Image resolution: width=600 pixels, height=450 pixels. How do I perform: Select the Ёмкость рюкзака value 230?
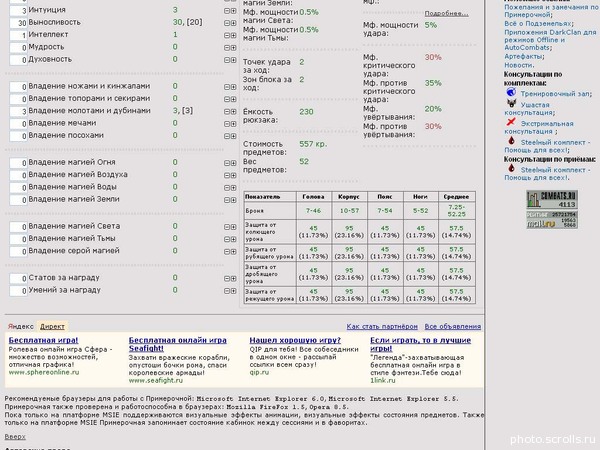(306, 112)
